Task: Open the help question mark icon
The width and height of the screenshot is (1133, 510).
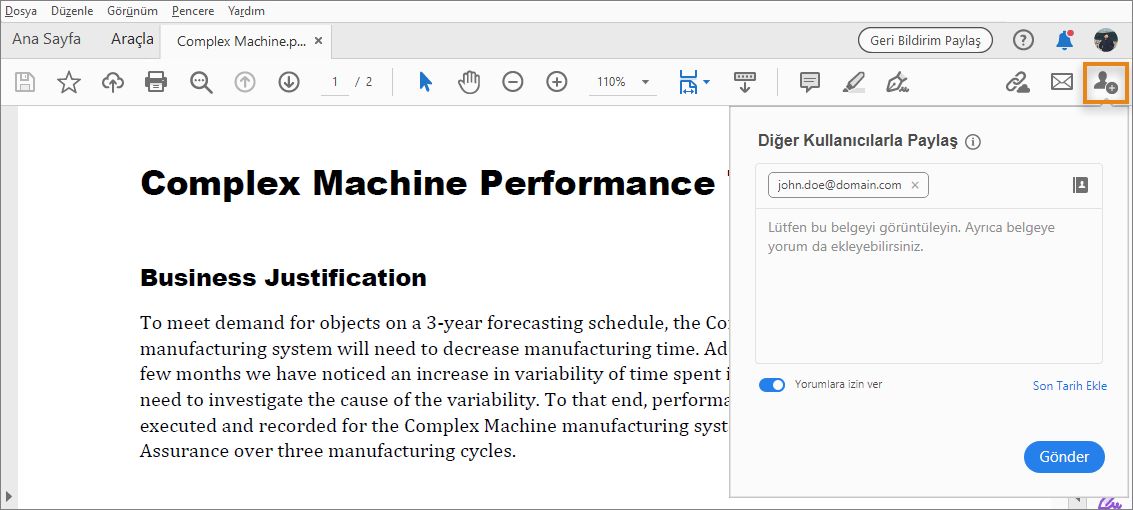Action: pos(1023,40)
